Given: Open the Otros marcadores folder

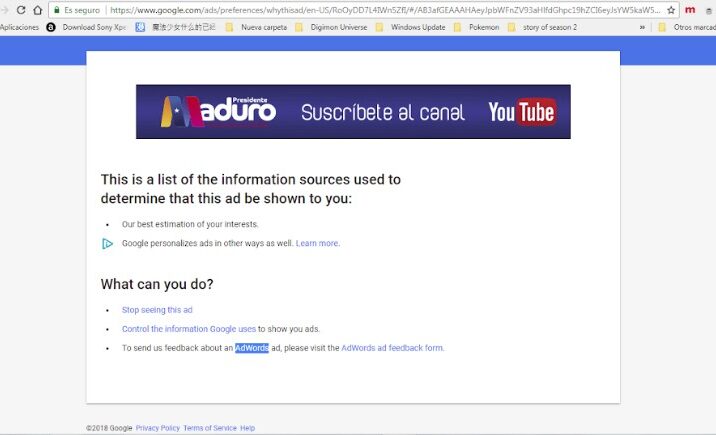Looking at the screenshot, I should (x=687, y=27).
